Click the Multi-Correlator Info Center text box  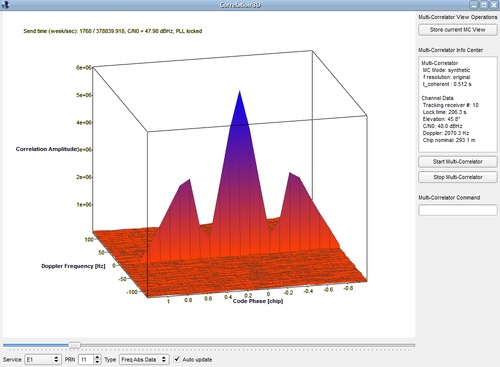(458, 104)
